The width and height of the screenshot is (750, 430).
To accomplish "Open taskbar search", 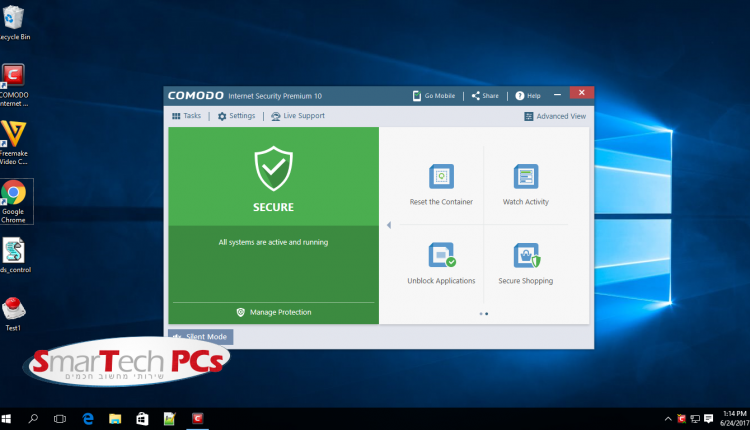I will (33, 419).
